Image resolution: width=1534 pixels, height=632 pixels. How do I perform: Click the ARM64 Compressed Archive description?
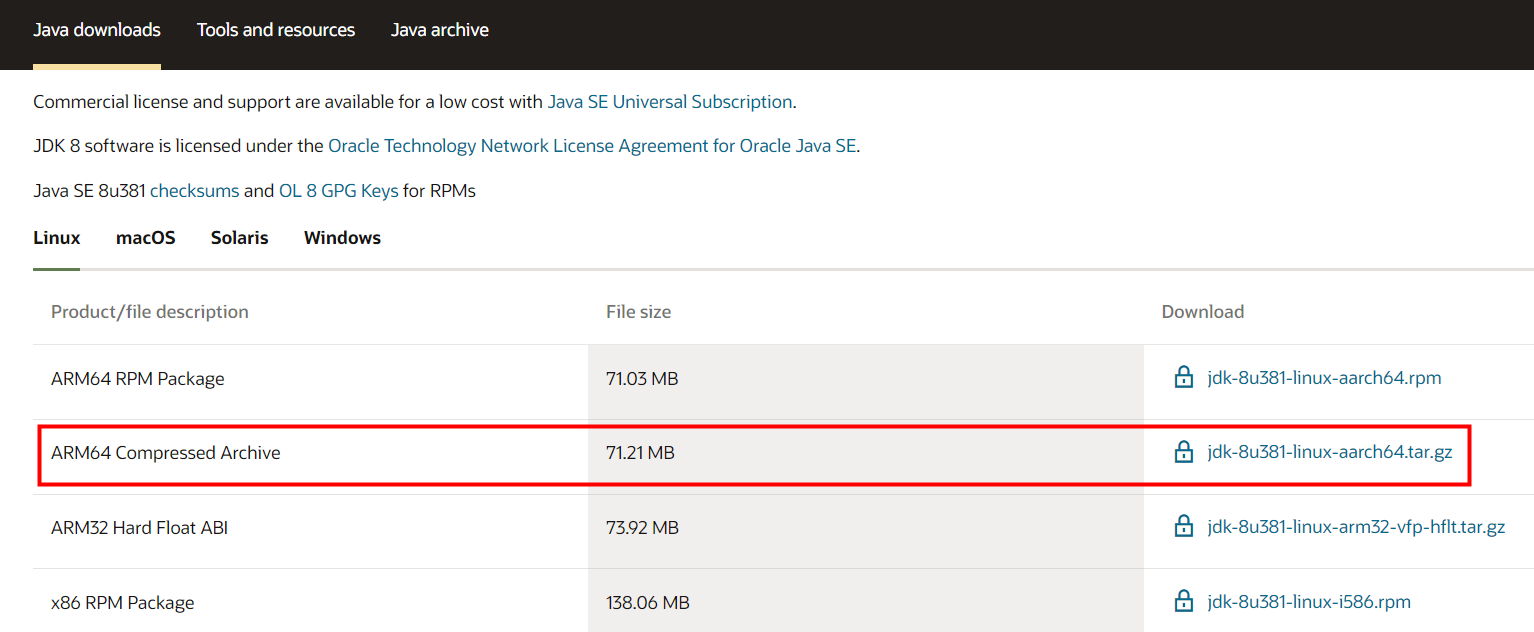pos(166,453)
